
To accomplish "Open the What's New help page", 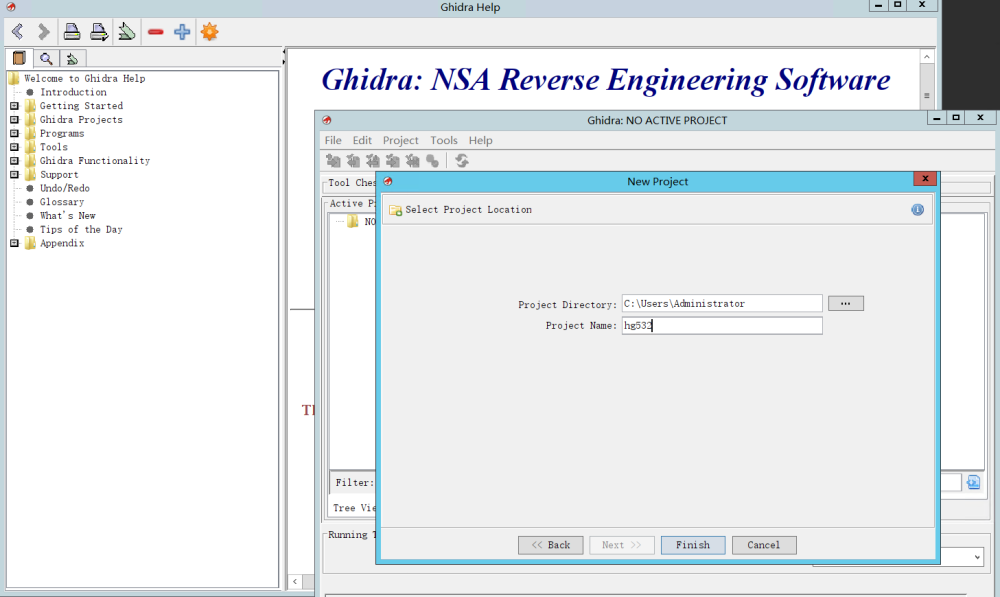I will [x=68, y=216].
